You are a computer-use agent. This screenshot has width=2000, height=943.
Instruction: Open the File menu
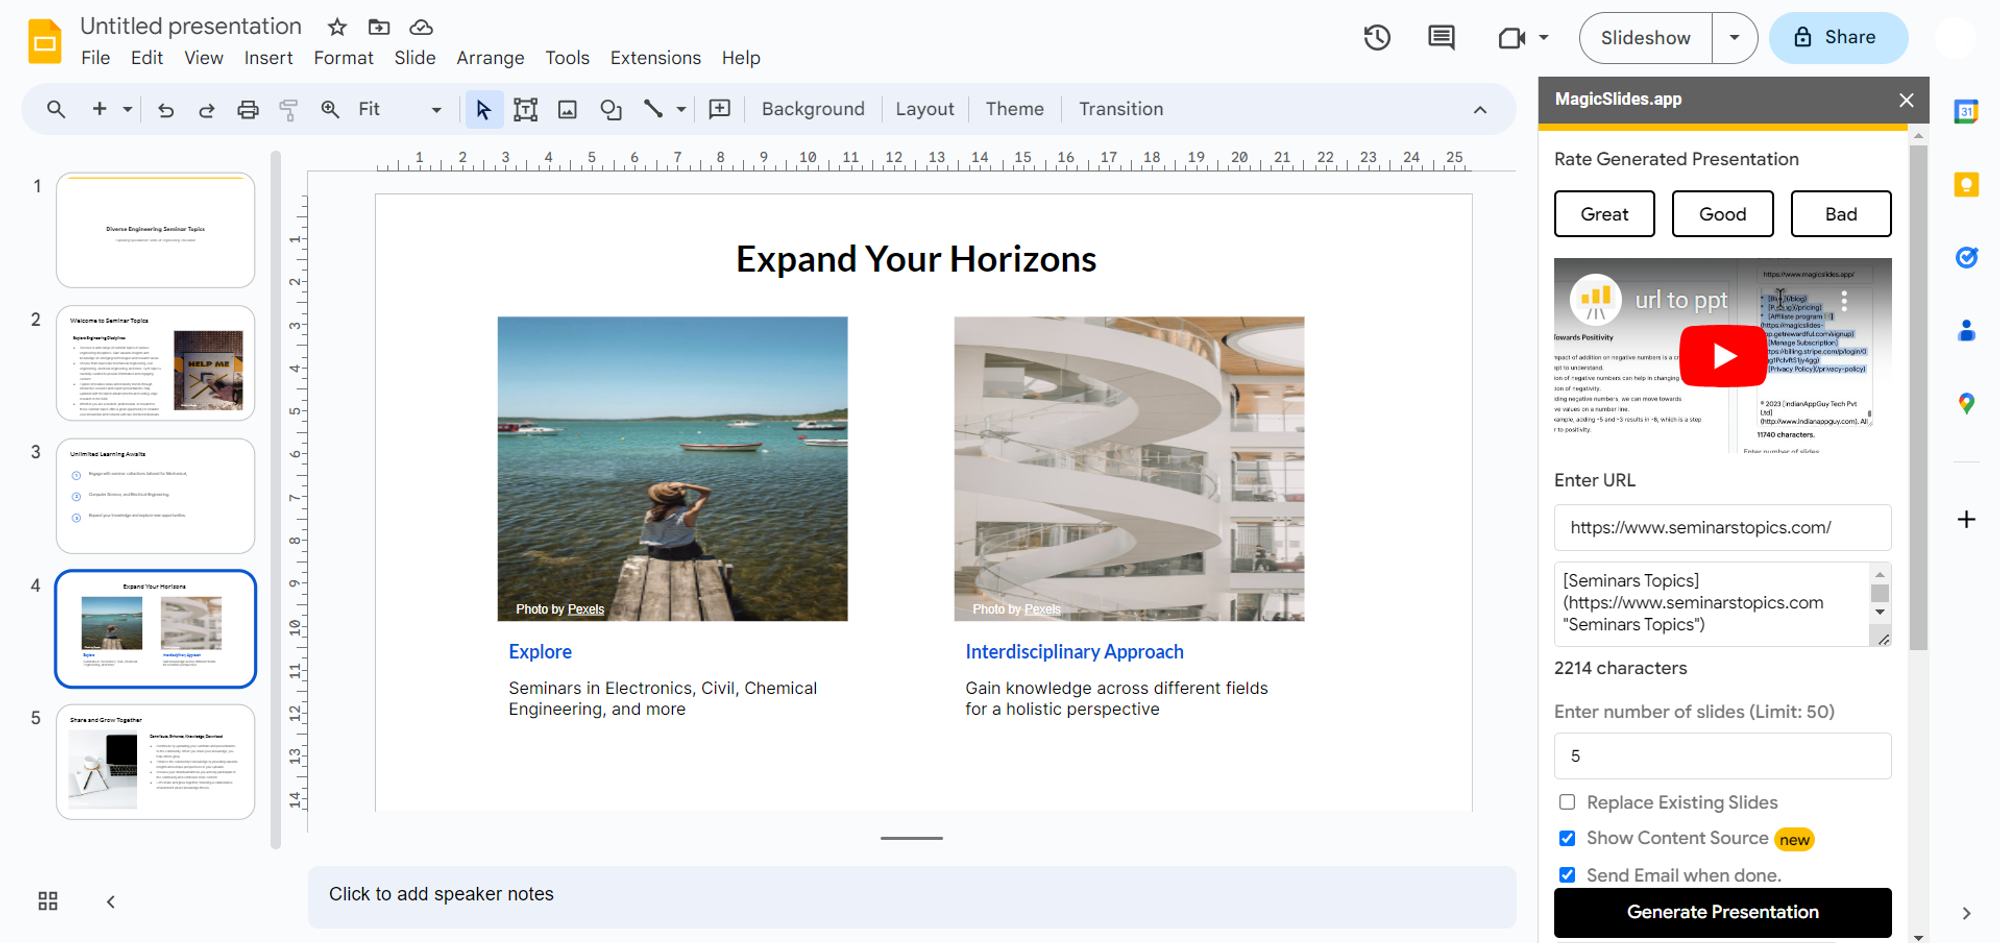(95, 58)
